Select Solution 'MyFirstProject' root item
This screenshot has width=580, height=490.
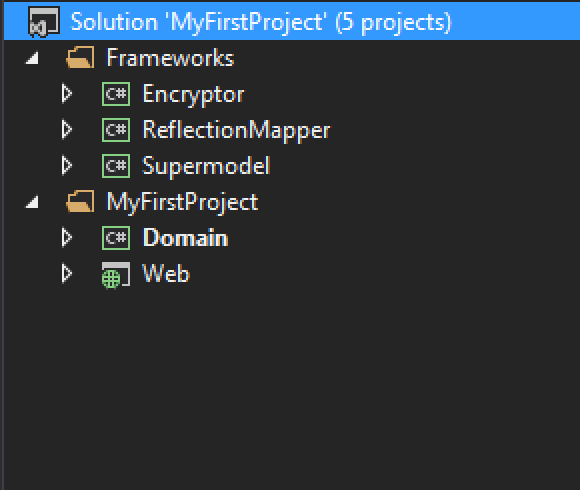coord(292,22)
